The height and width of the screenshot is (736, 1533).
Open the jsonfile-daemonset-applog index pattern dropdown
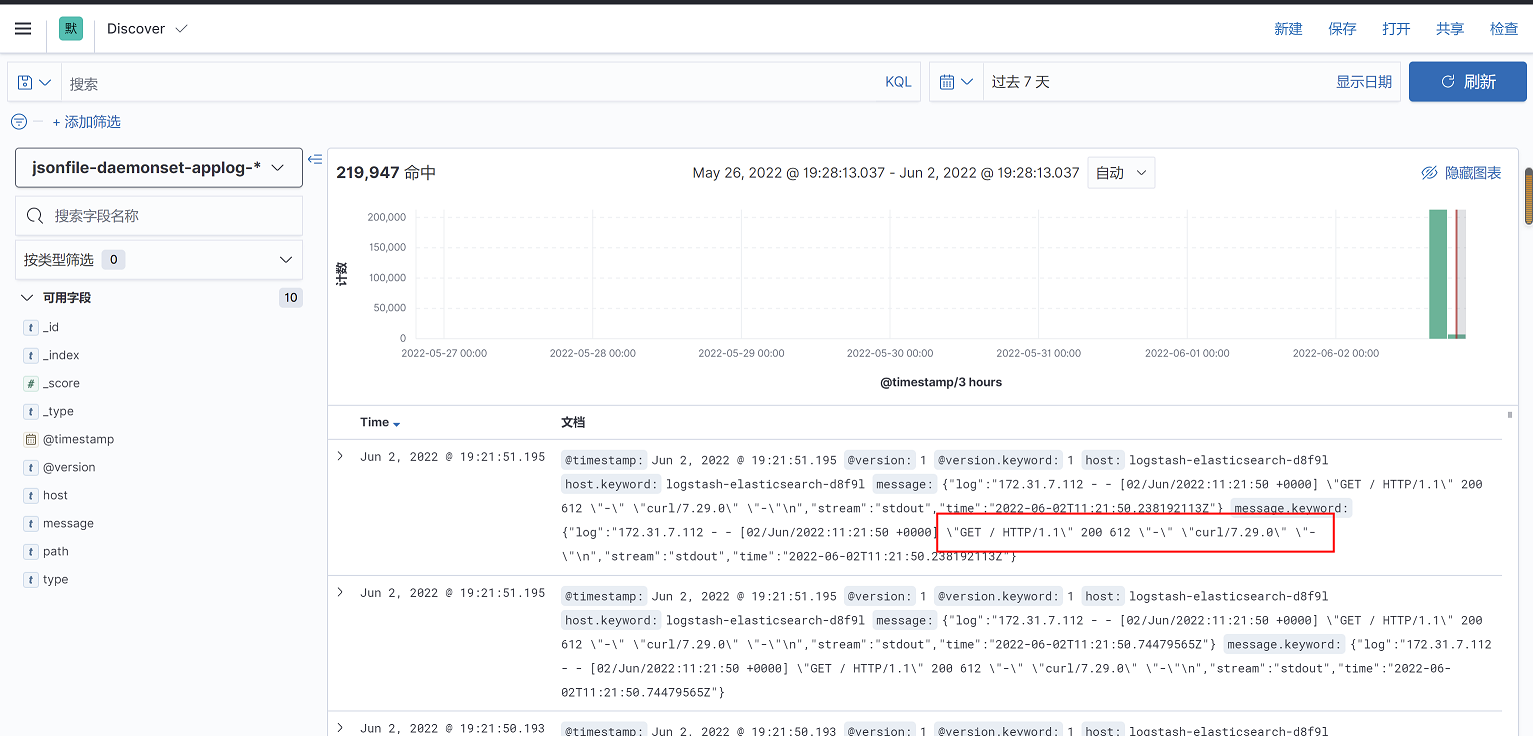tap(159, 168)
